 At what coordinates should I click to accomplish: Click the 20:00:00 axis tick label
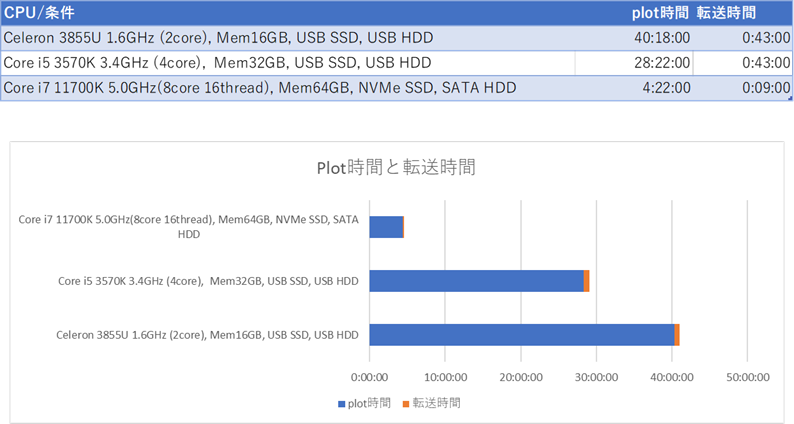tap(521, 377)
